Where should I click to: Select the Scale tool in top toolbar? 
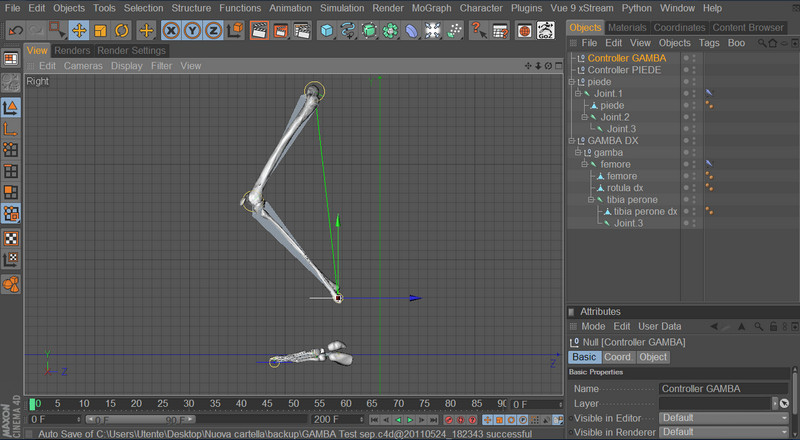coord(100,31)
